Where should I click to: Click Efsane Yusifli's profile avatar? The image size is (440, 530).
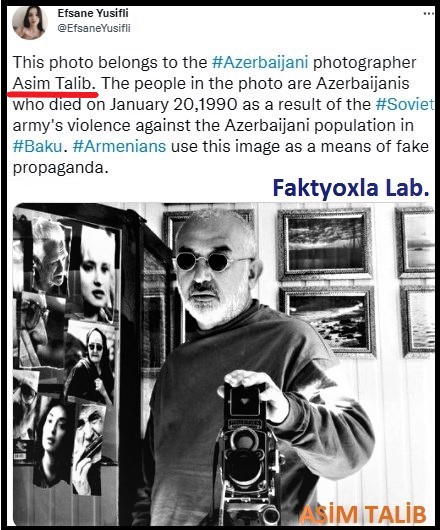30,22
